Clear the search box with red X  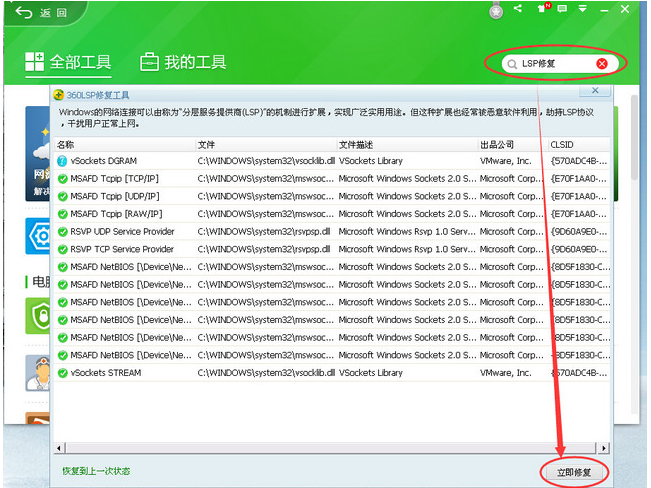tap(602, 64)
